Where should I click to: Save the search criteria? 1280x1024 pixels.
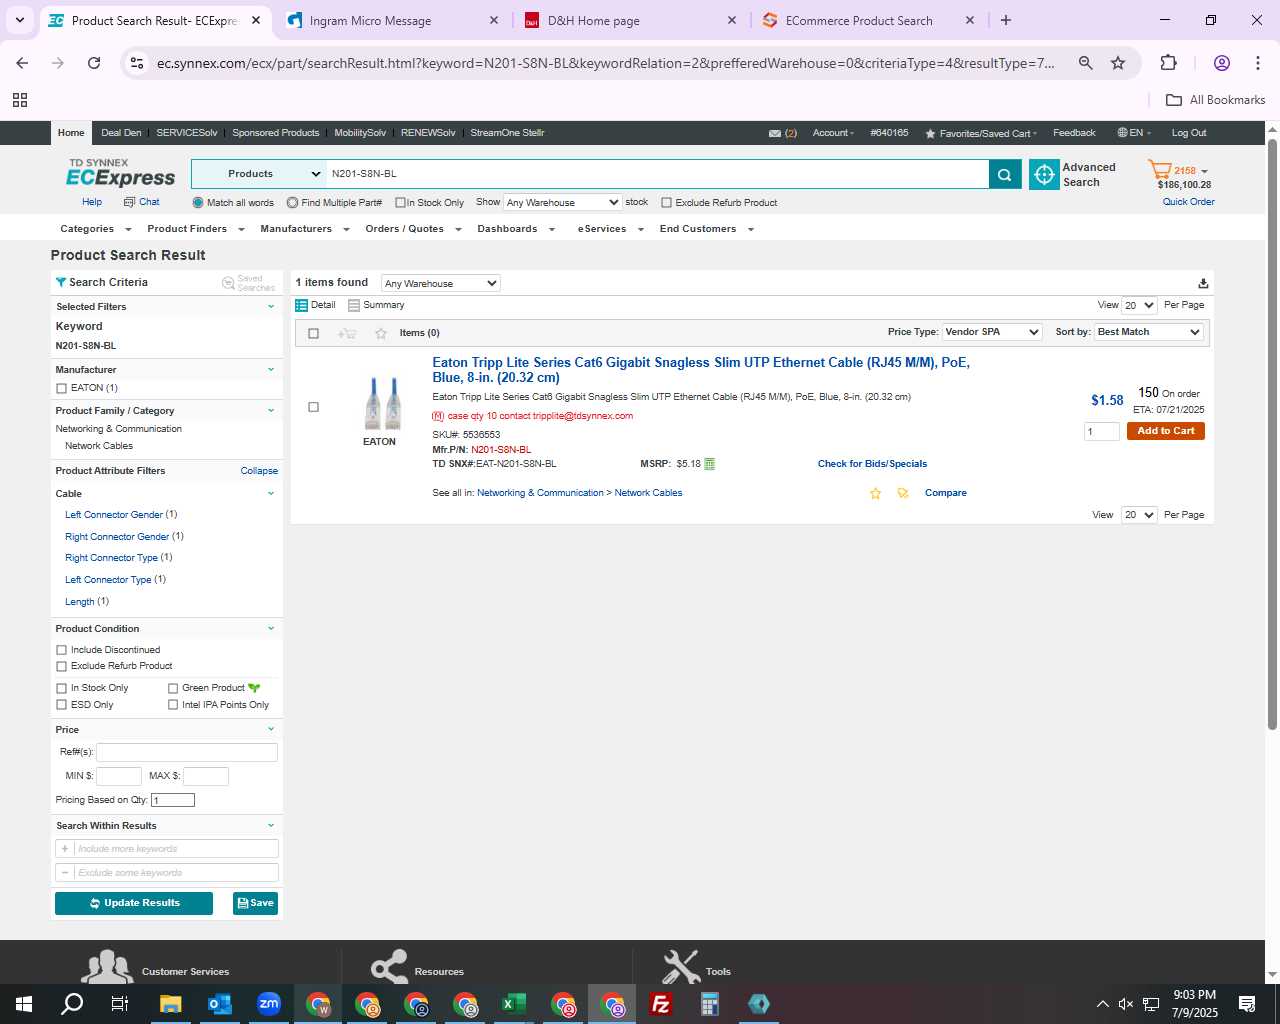[255, 903]
